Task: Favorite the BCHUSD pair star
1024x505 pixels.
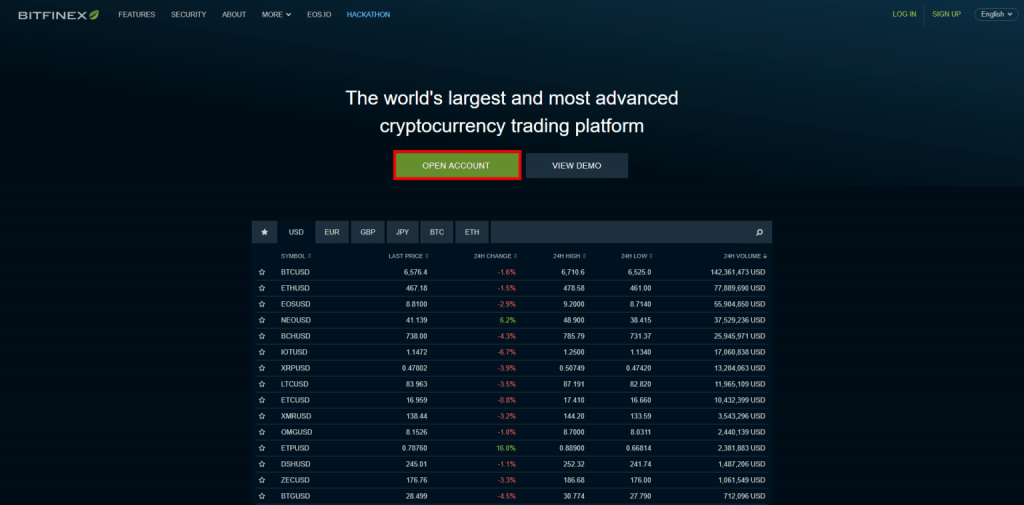Action: (262, 336)
